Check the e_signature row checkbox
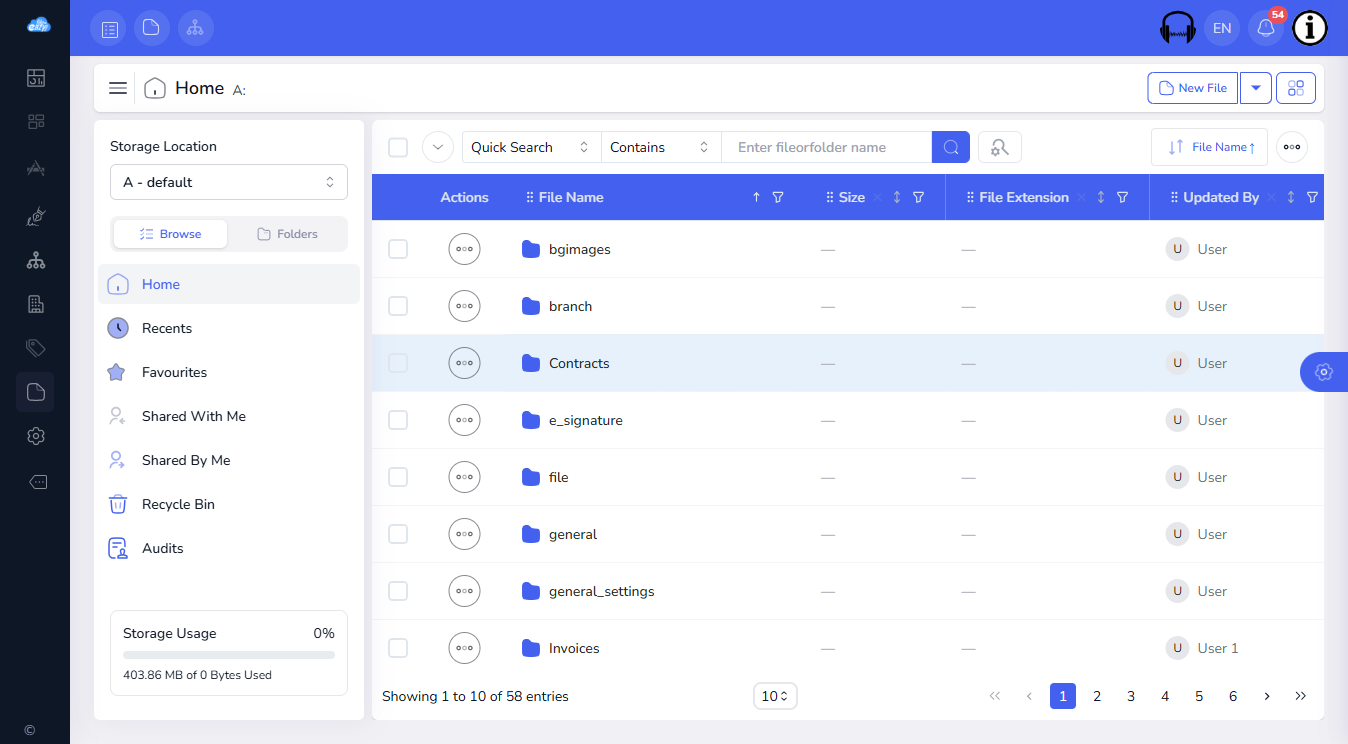The height and width of the screenshot is (744, 1348). point(398,420)
